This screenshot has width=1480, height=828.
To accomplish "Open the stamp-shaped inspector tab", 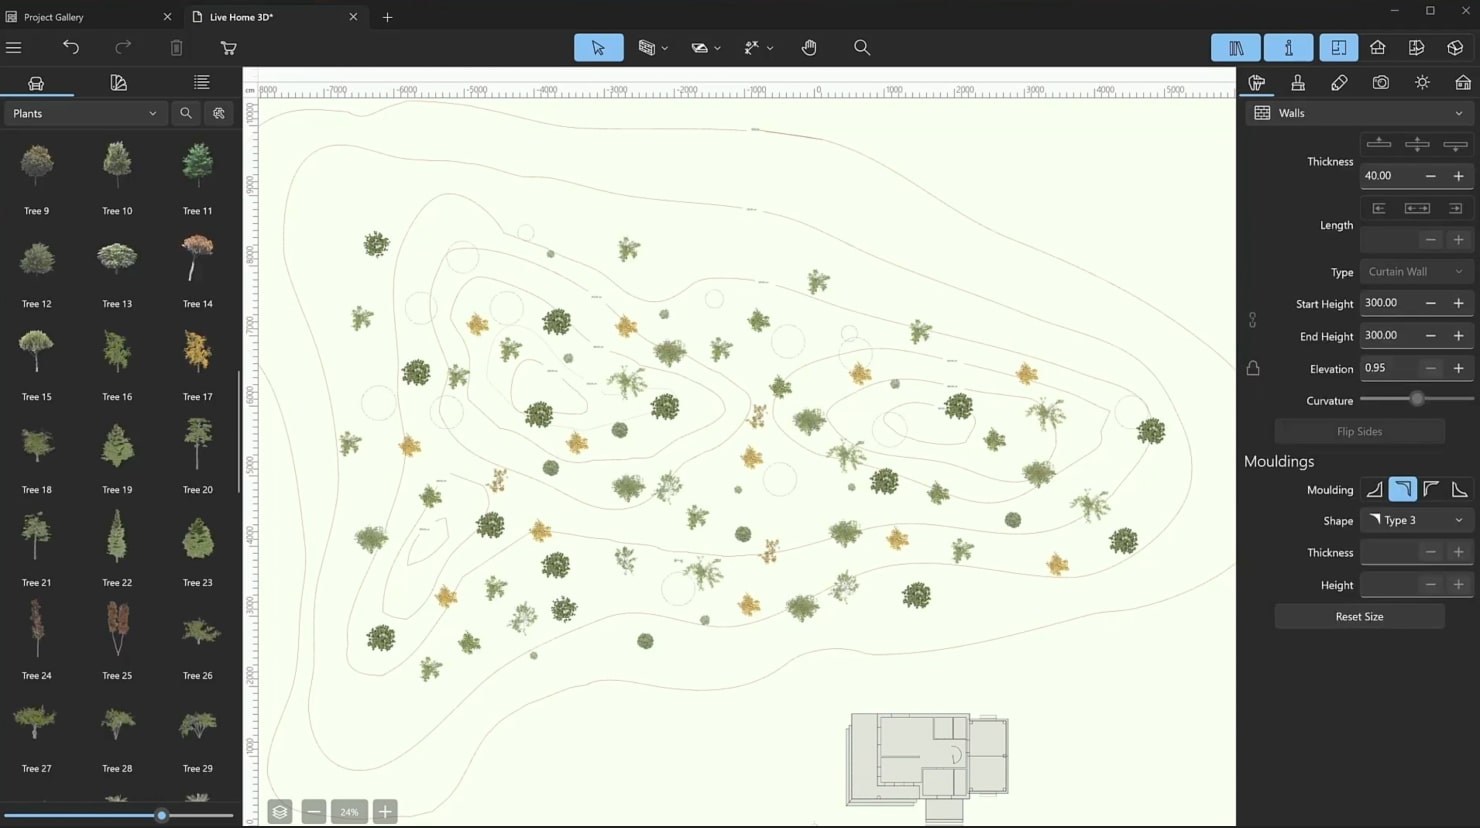I will (1298, 83).
